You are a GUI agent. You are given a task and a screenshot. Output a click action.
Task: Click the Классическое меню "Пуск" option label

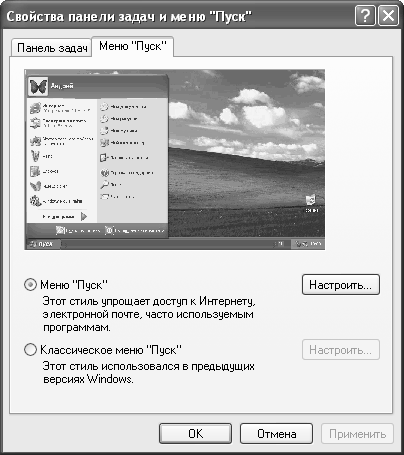click(x=111, y=350)
